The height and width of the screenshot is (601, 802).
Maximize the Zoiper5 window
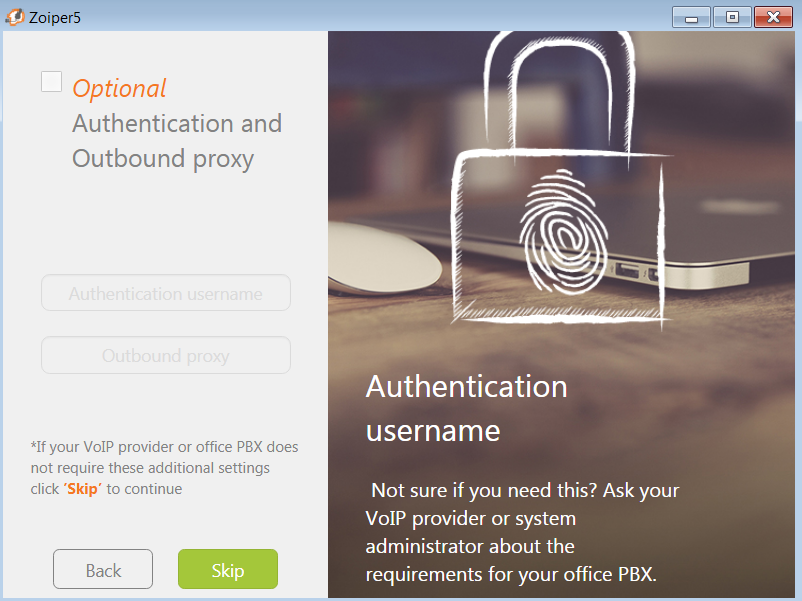(732, 17)
